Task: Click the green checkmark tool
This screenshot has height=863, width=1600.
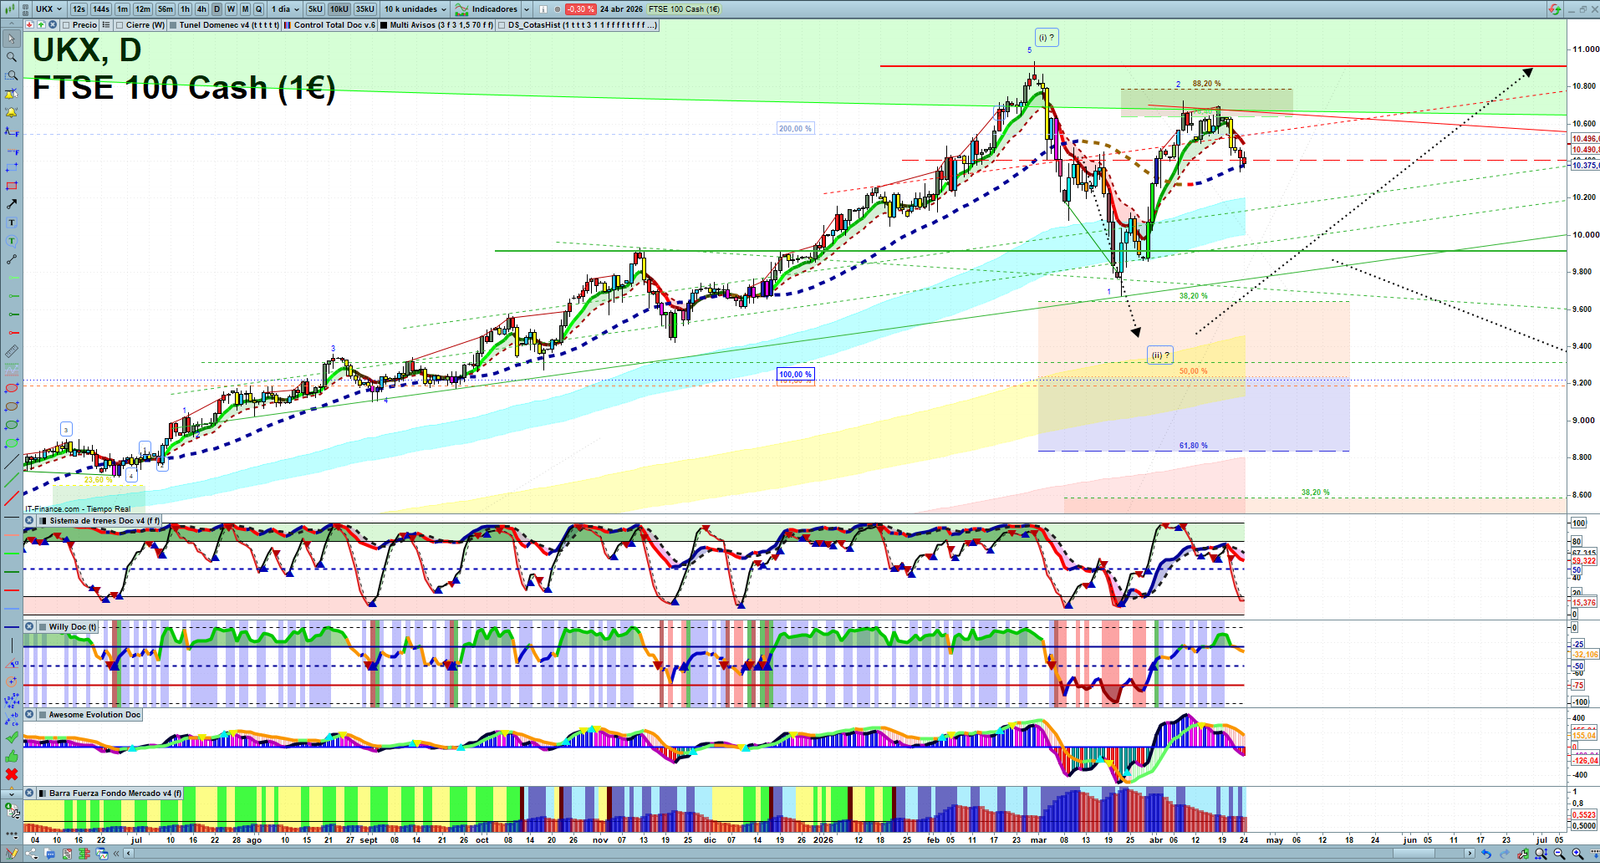Action: pos(11,737)
